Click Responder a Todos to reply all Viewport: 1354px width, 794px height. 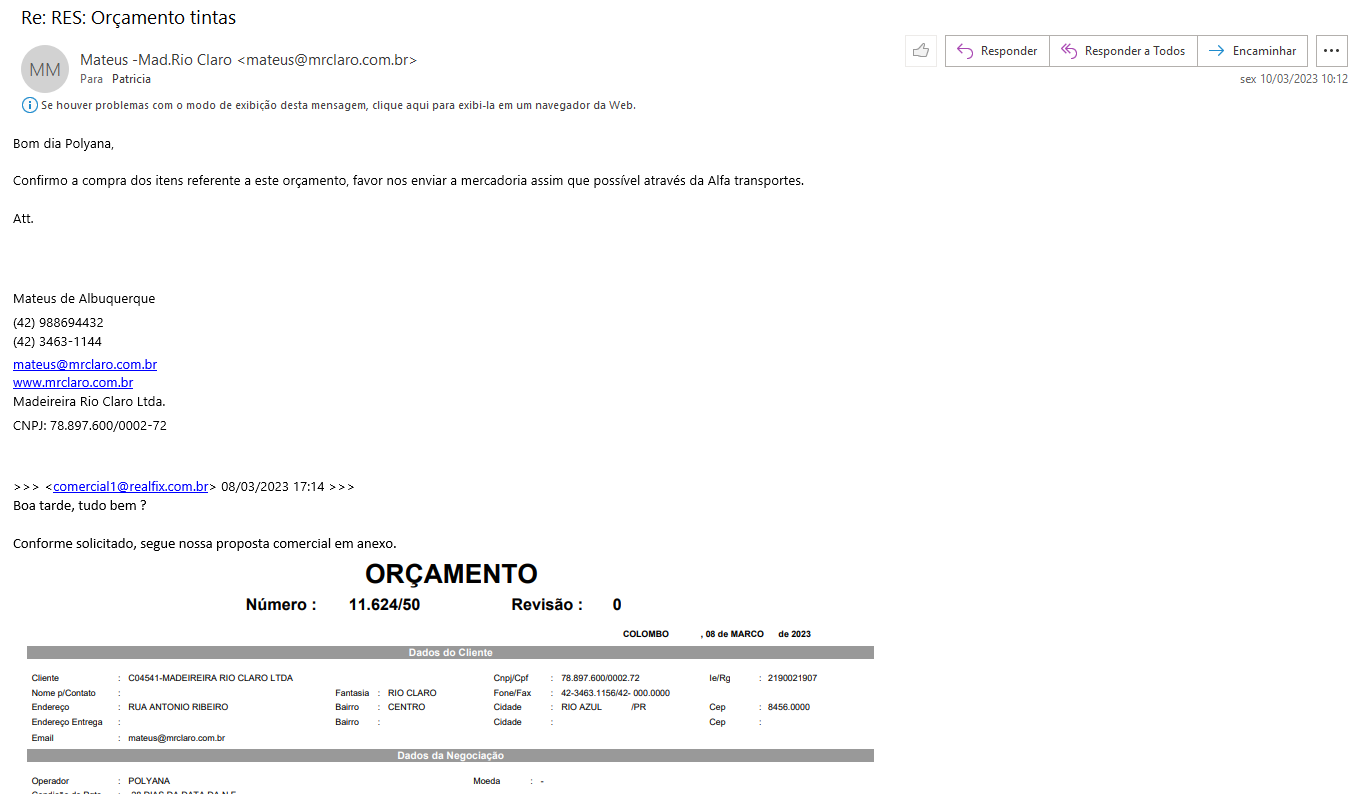[1123, 51]
